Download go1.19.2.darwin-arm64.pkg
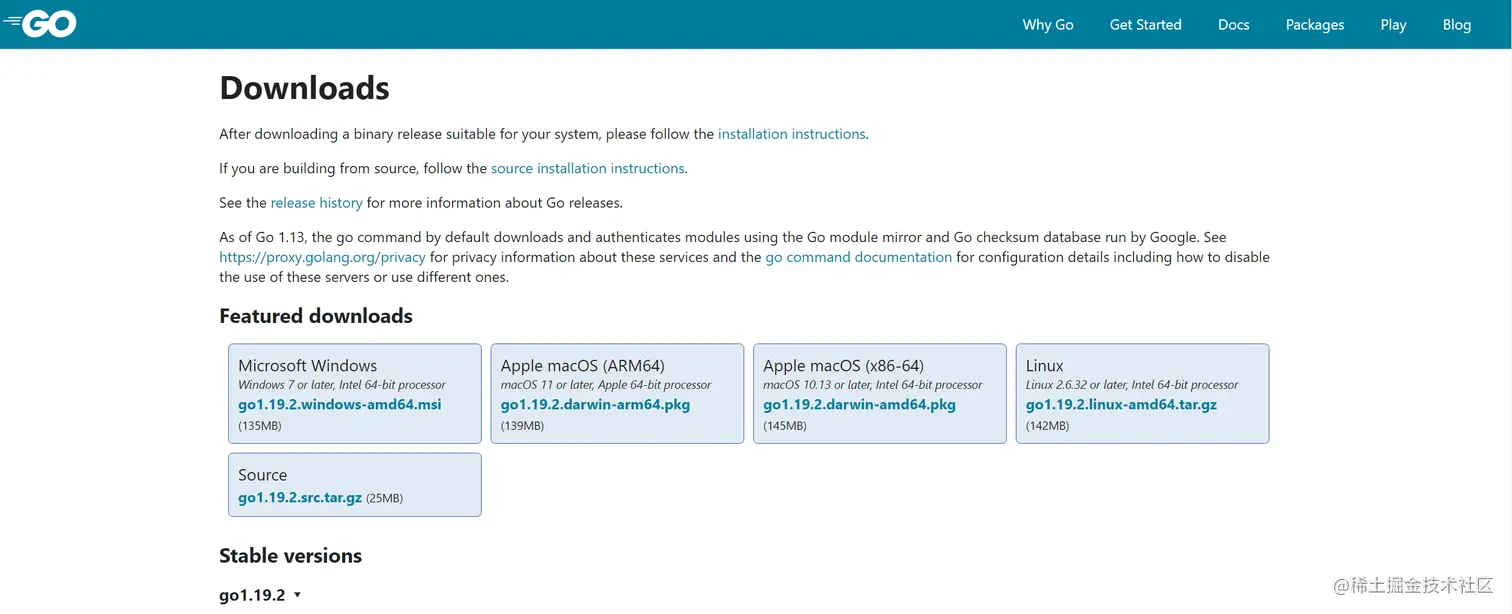 tap(595, 405)
